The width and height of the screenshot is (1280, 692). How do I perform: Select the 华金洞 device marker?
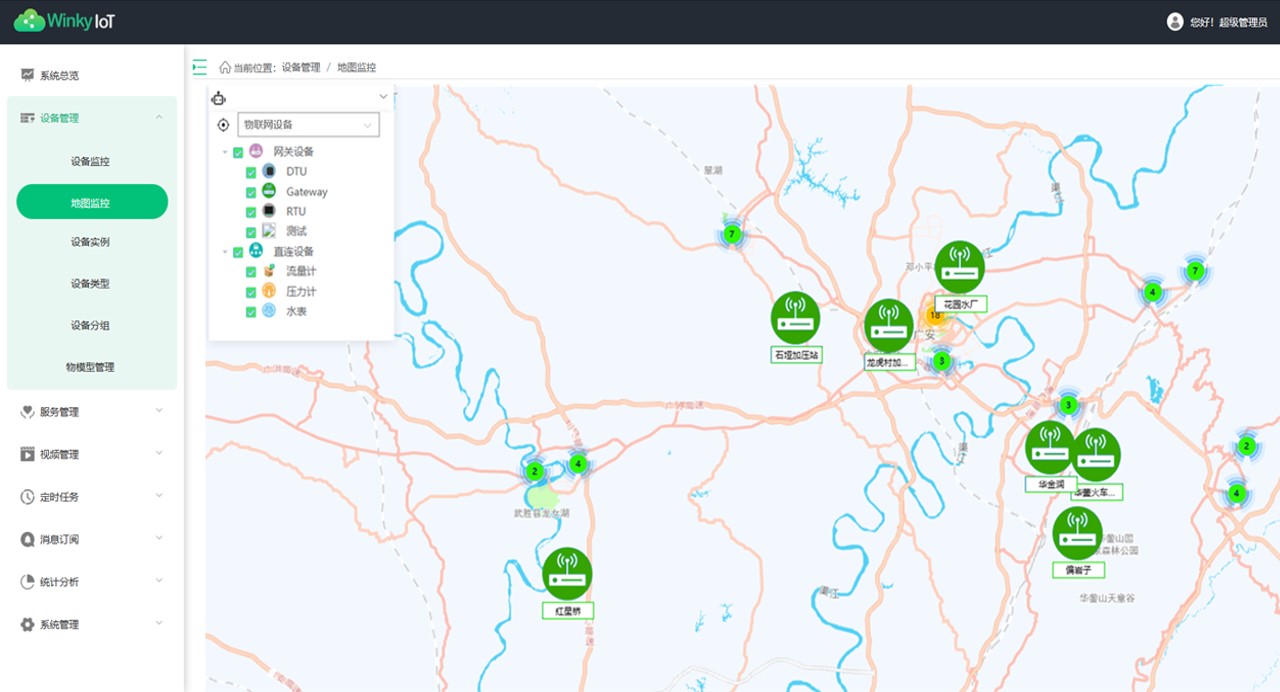coord(1050,447)
